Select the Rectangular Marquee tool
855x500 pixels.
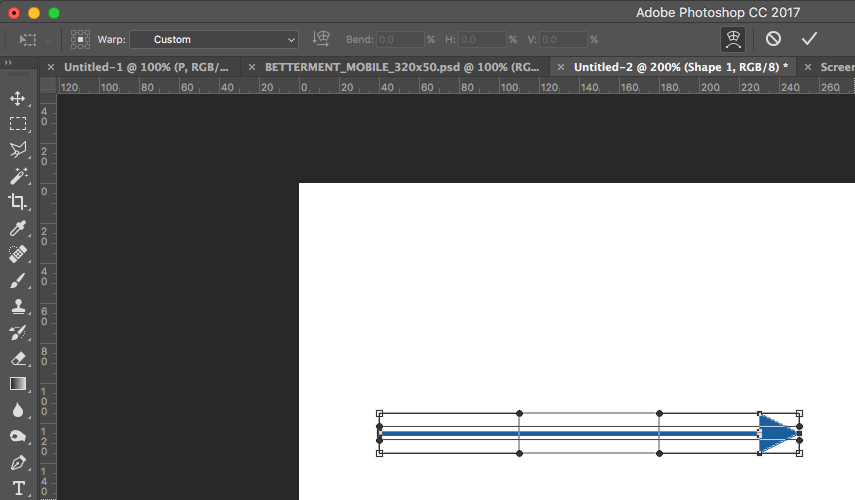click(17, 124)
